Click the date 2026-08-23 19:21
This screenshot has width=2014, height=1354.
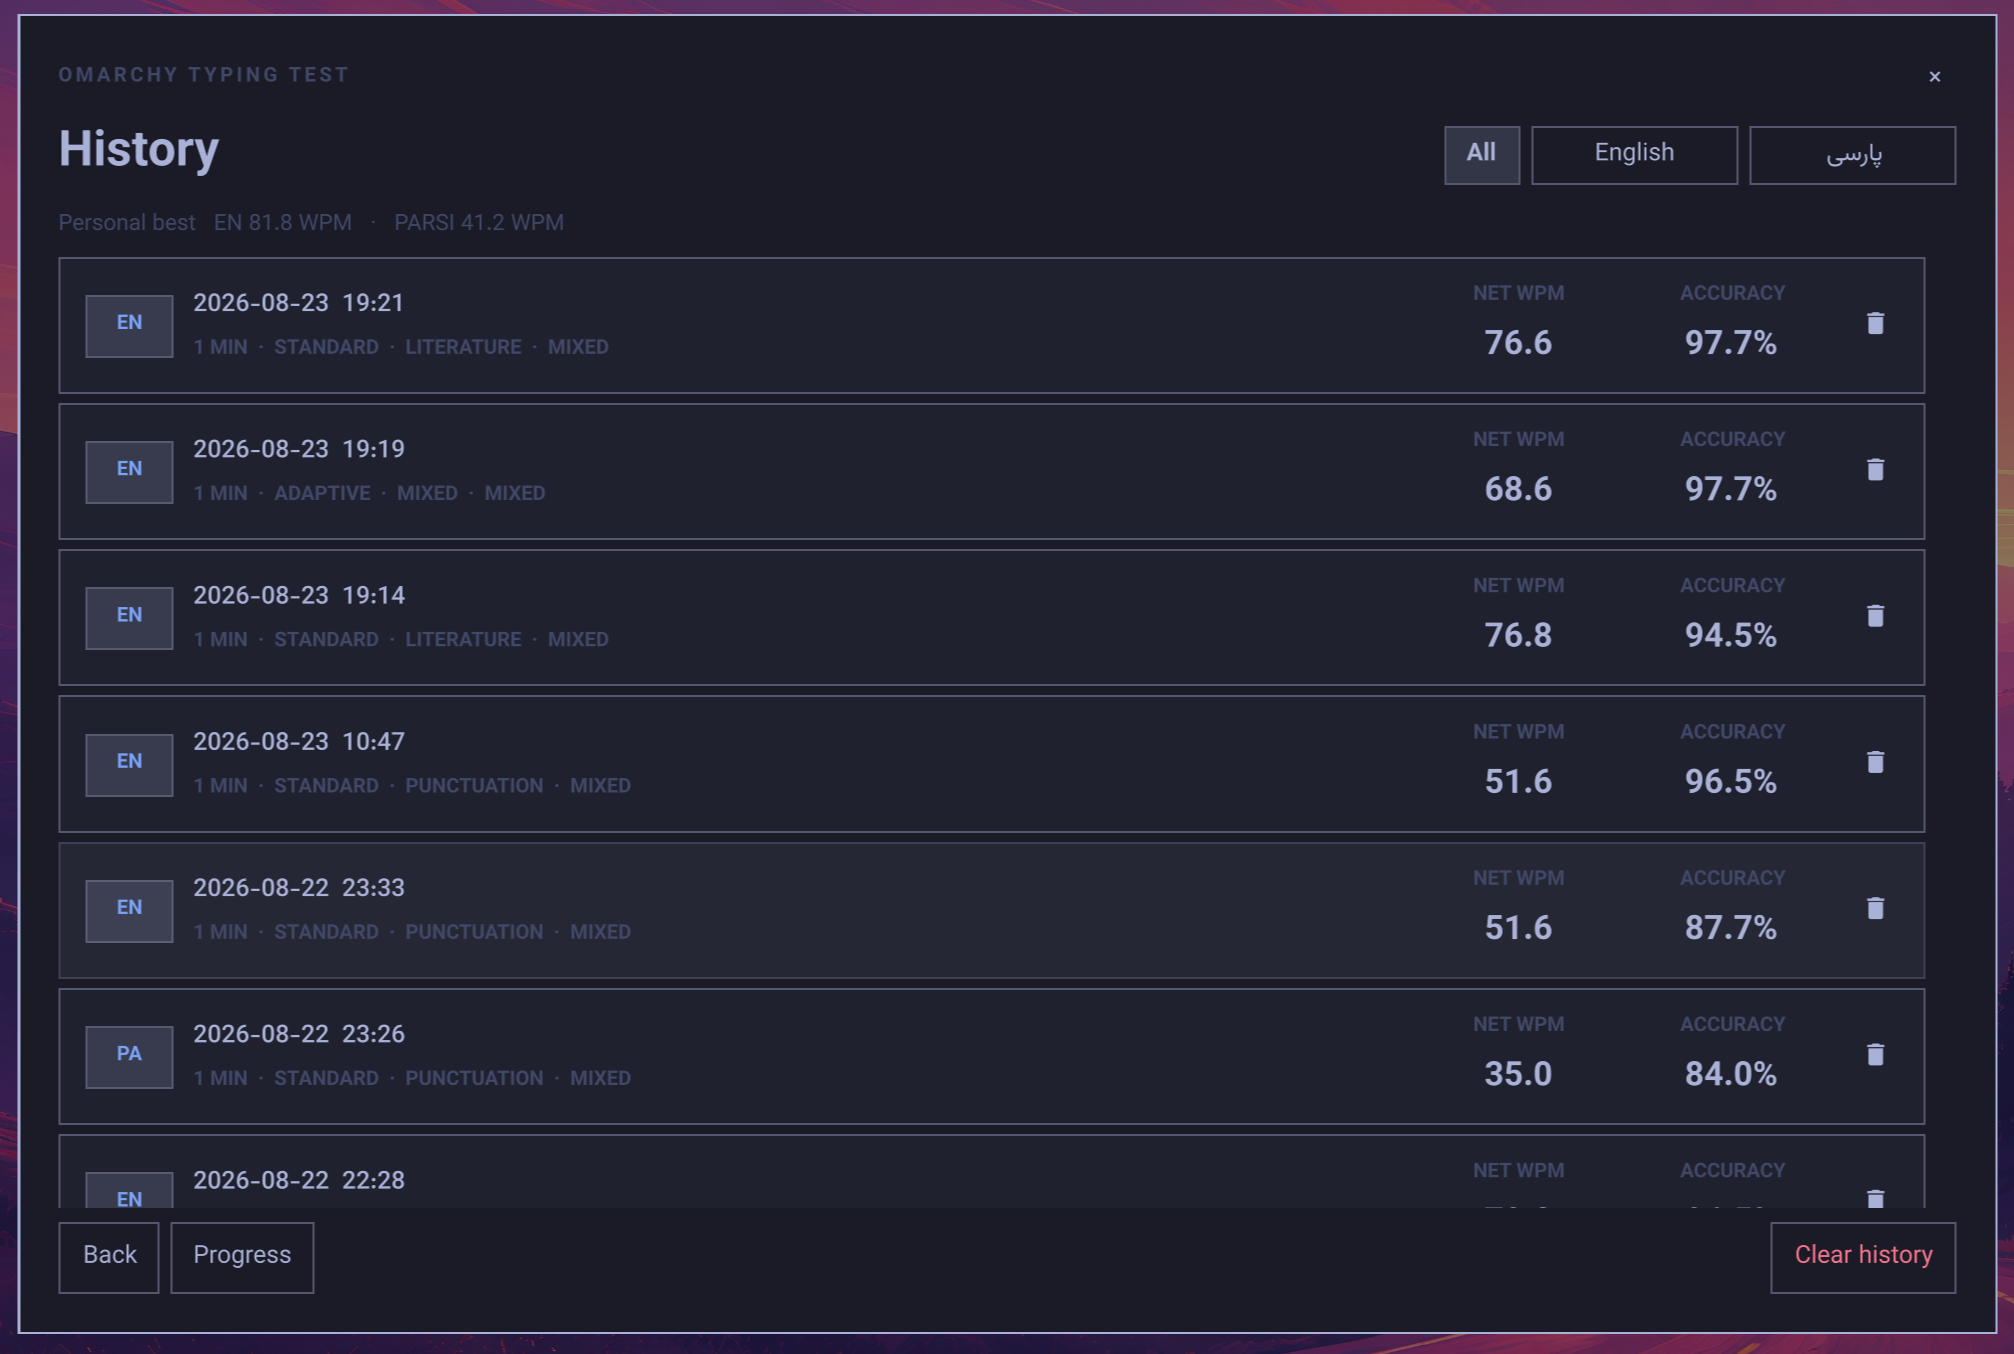coord(298,303)
